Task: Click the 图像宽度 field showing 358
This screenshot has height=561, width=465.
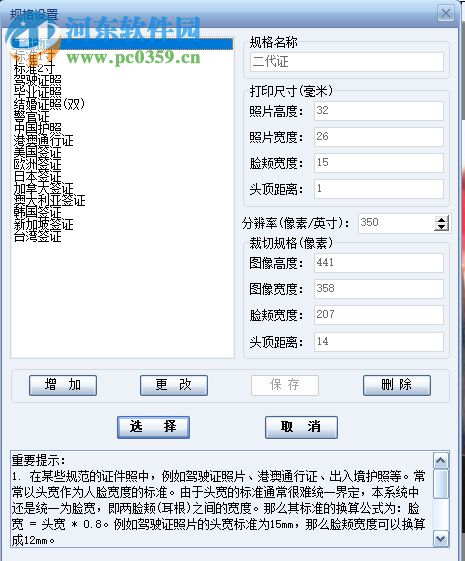Action: pyautogui.click(x=379, y=289)
